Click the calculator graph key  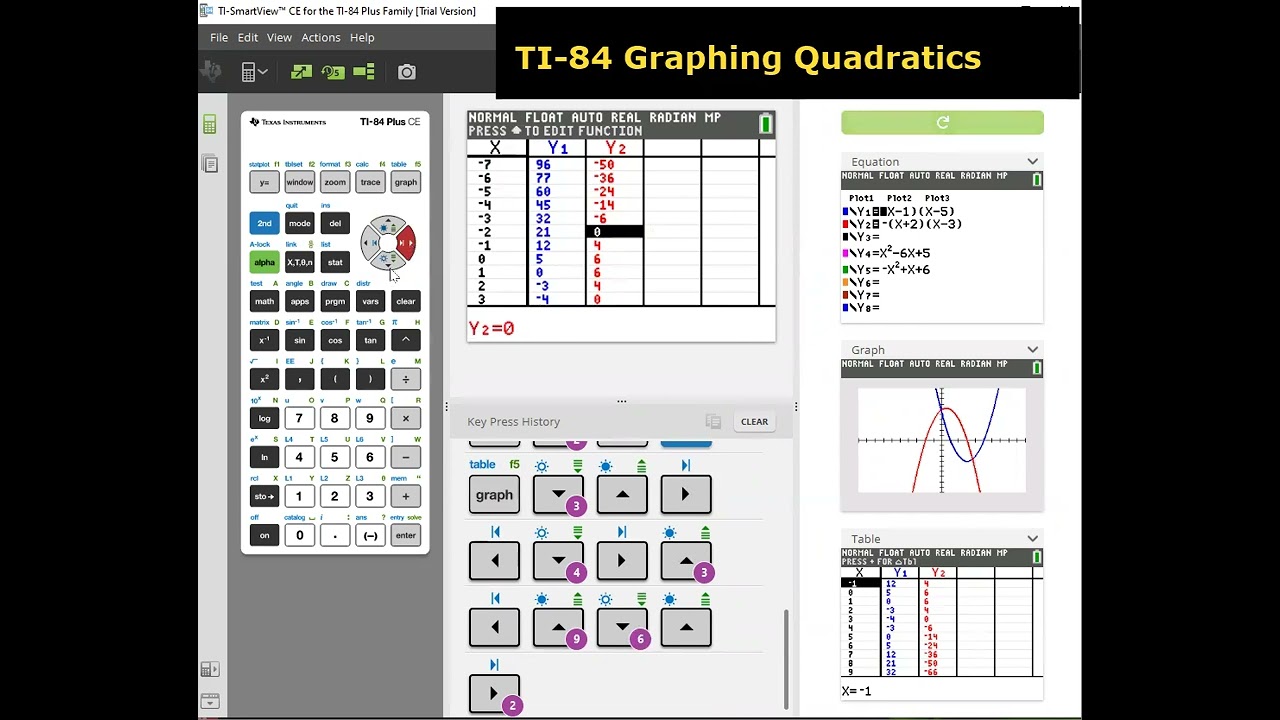405,182
